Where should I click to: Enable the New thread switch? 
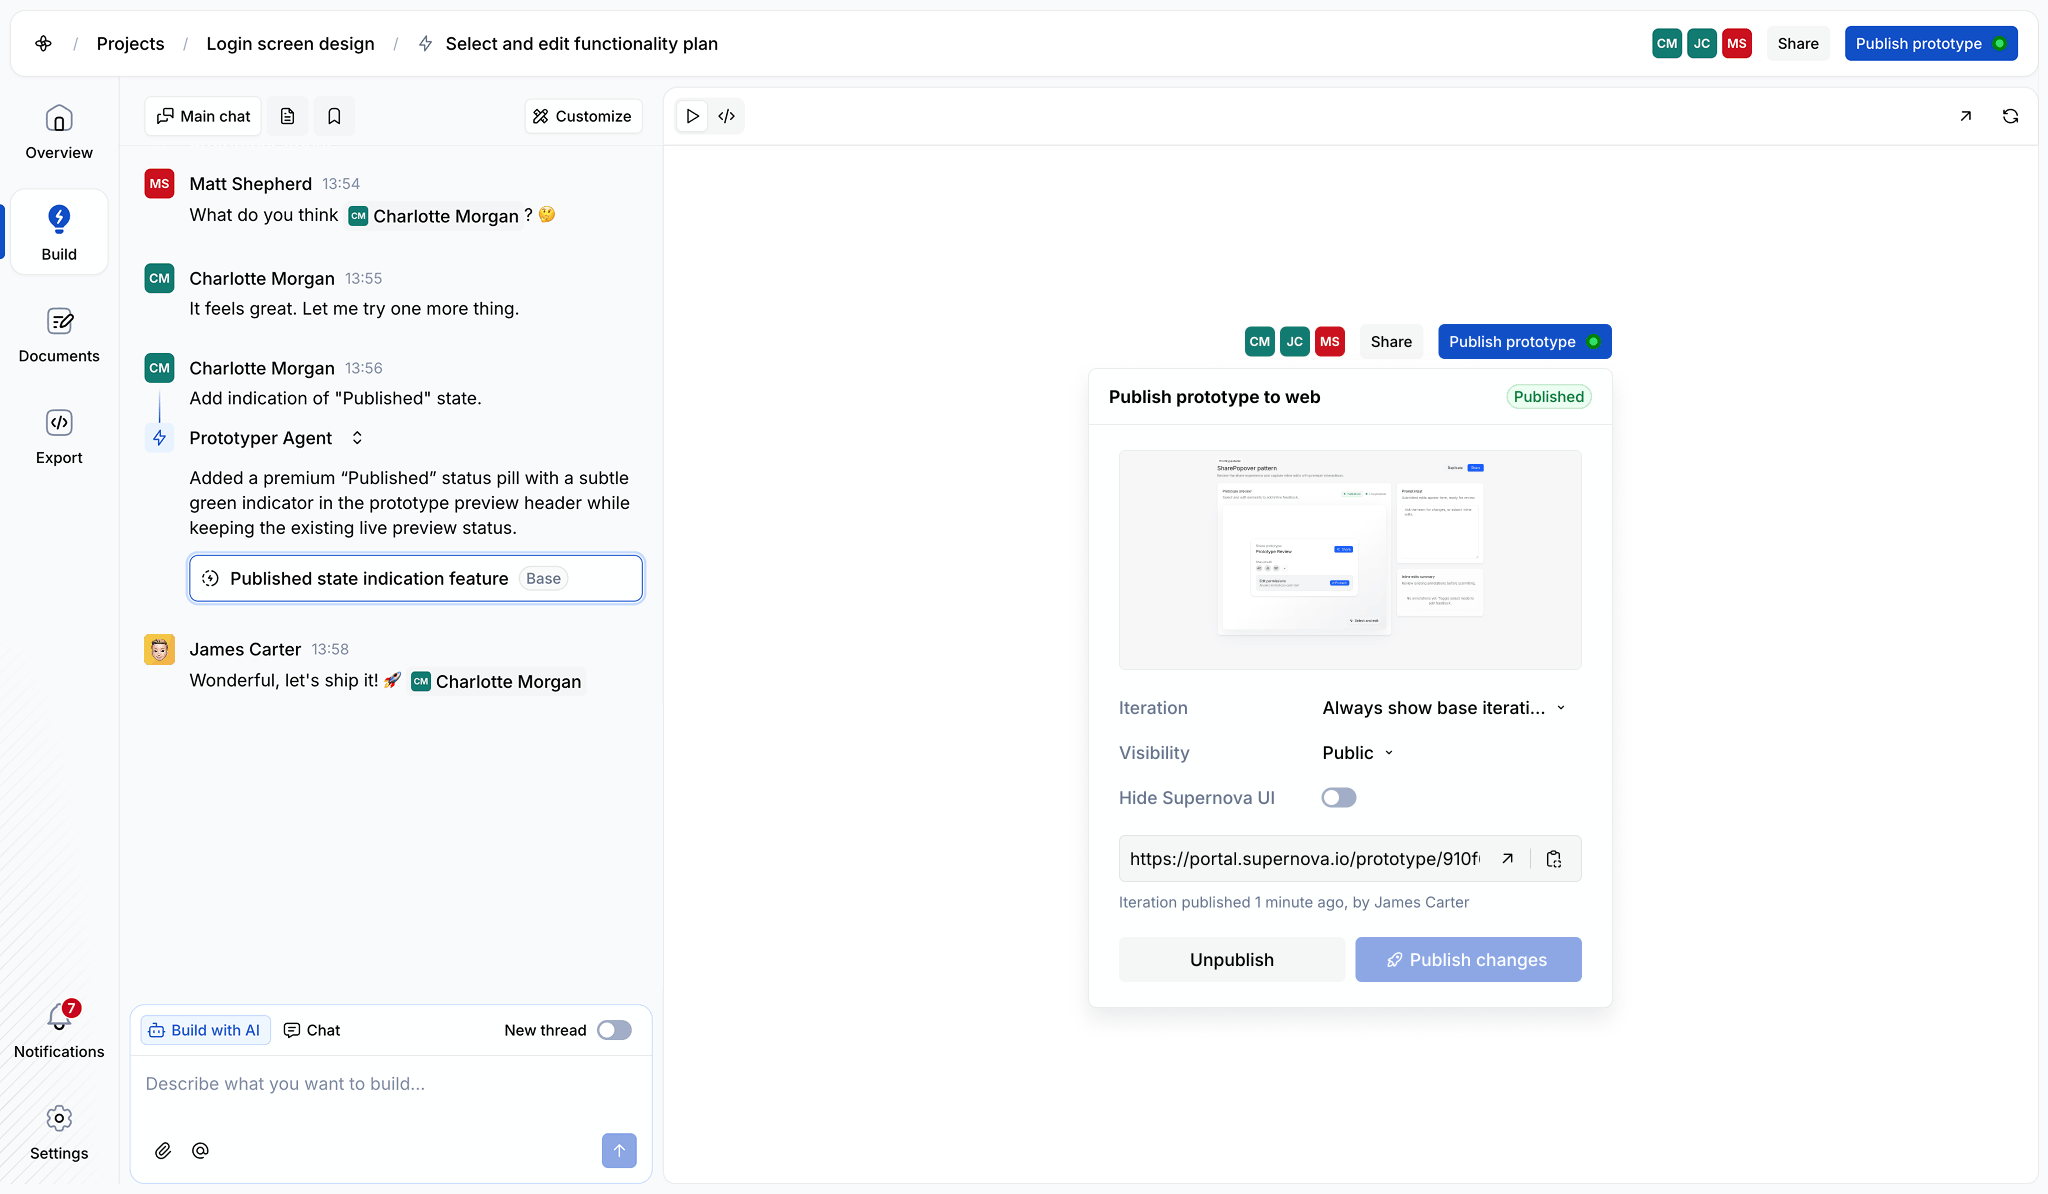pyautogui.click(x=614, y=1030)
